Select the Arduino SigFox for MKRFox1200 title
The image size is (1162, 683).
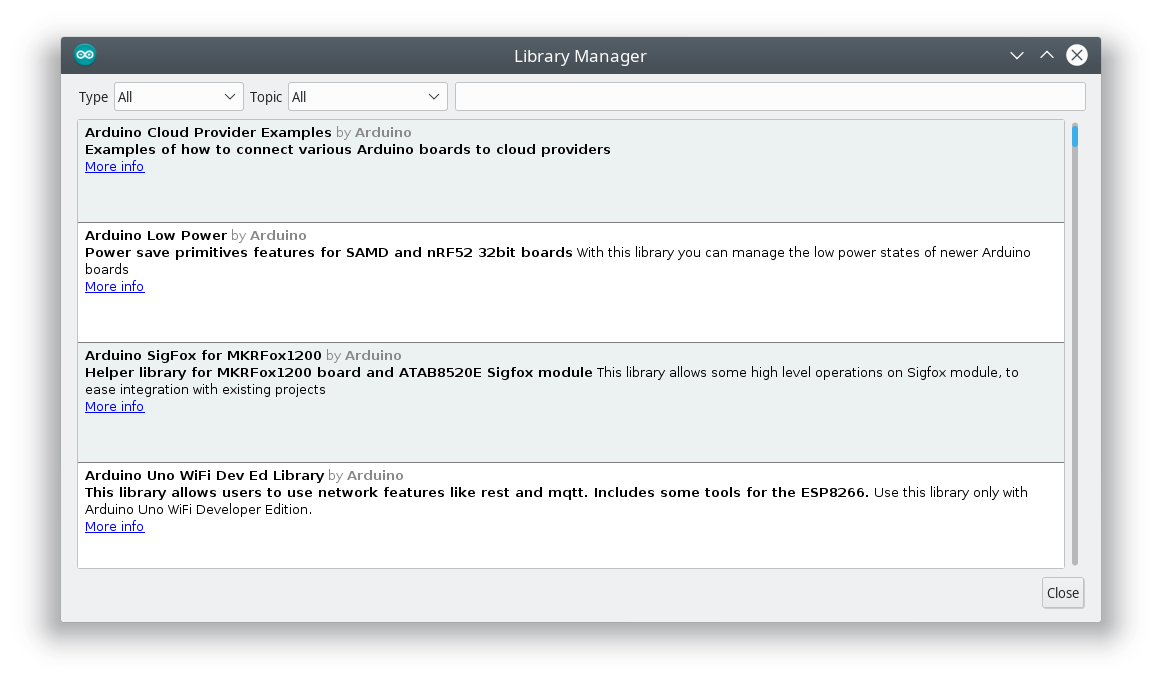pyautogui.click(x=203, y=356)
